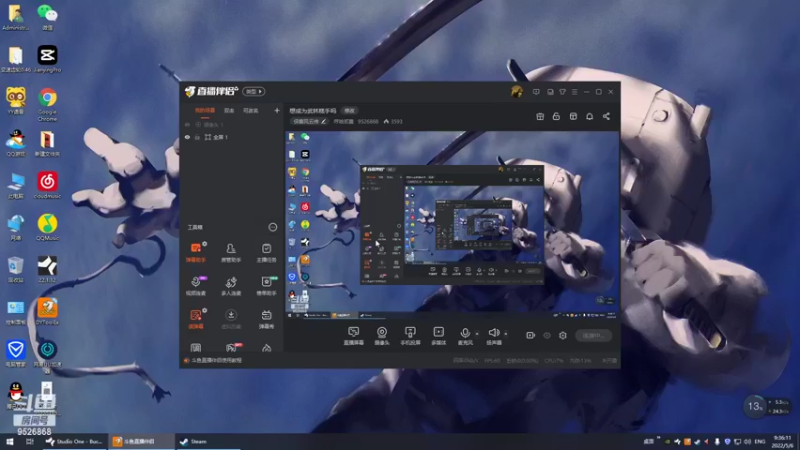Click the stream preview area

pyautogui.click(x=452, y=225)
